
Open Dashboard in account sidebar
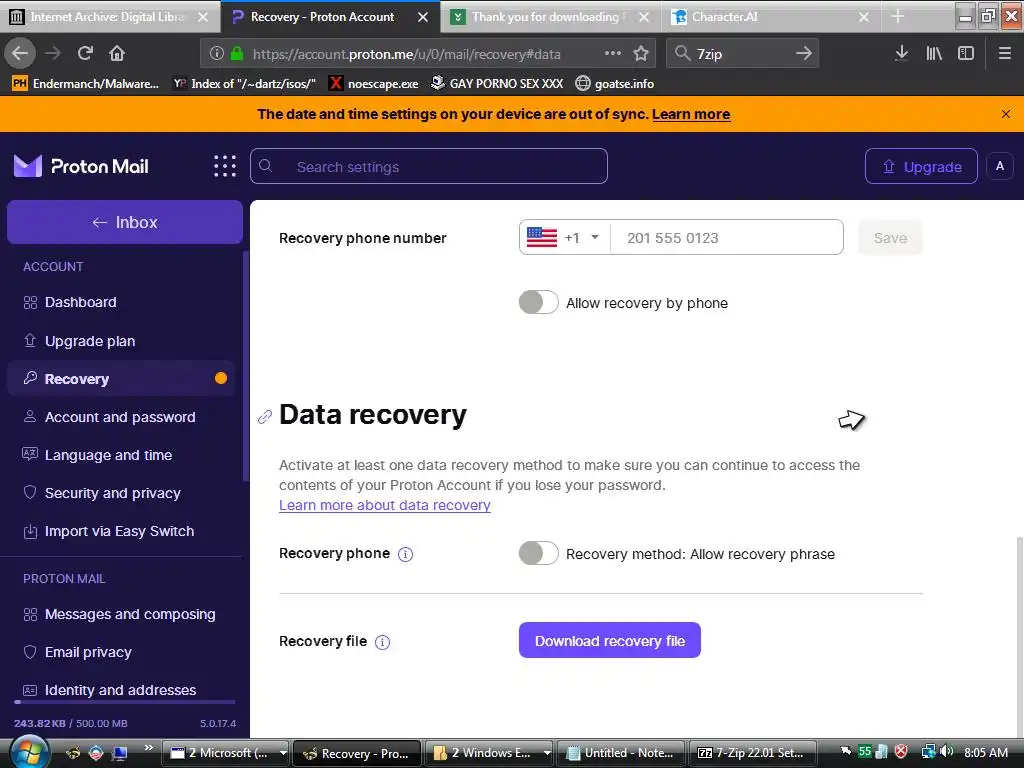click(121, 302)
